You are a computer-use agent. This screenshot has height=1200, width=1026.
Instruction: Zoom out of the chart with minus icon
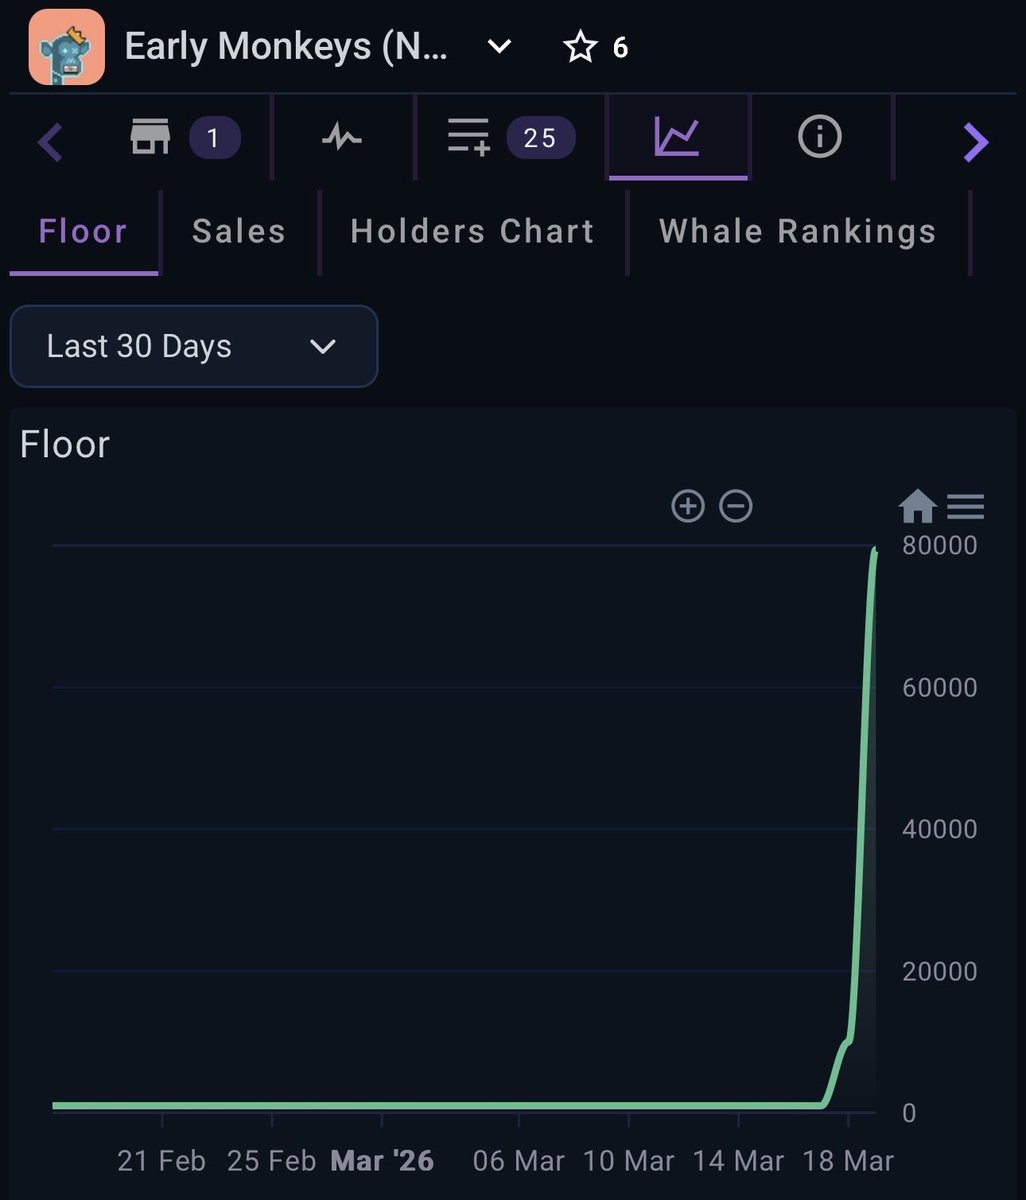[736, 506]
